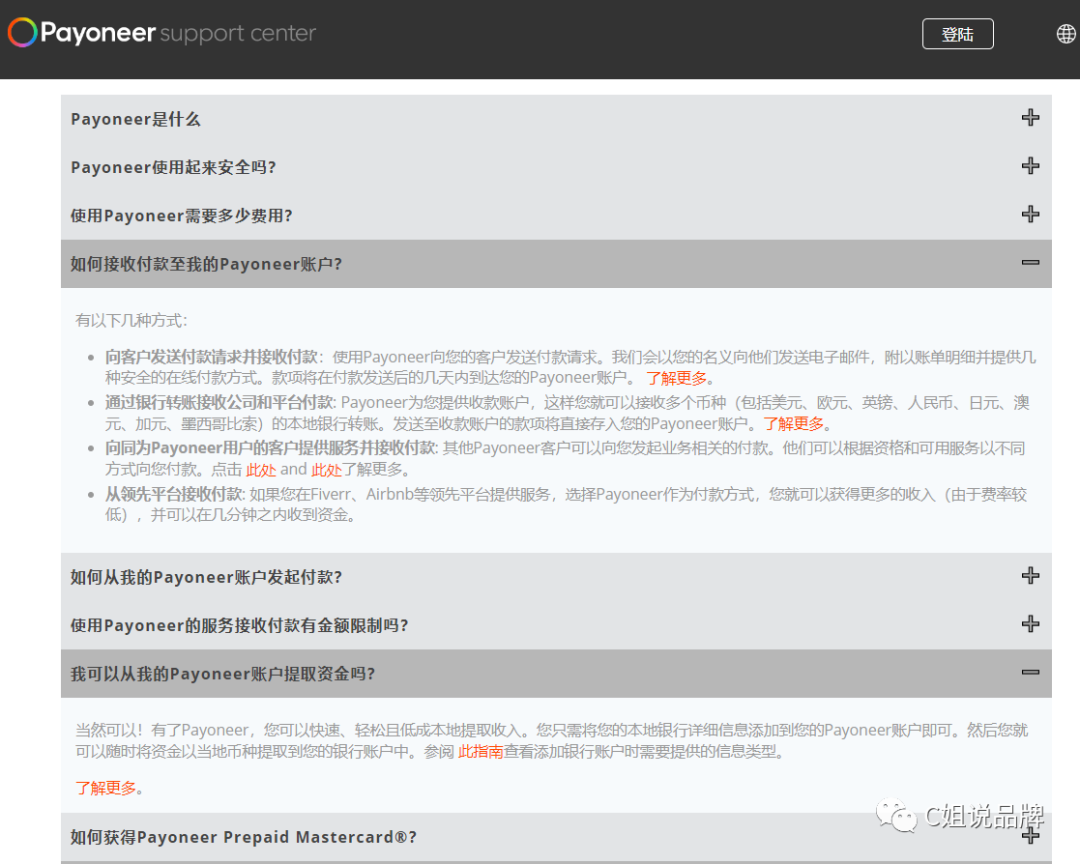This screenshot has height=864, width=1080.
Task: Open the 使用Payoneer需要多少费用 question title
Action: pyautogui.click(x=182, y=216)
